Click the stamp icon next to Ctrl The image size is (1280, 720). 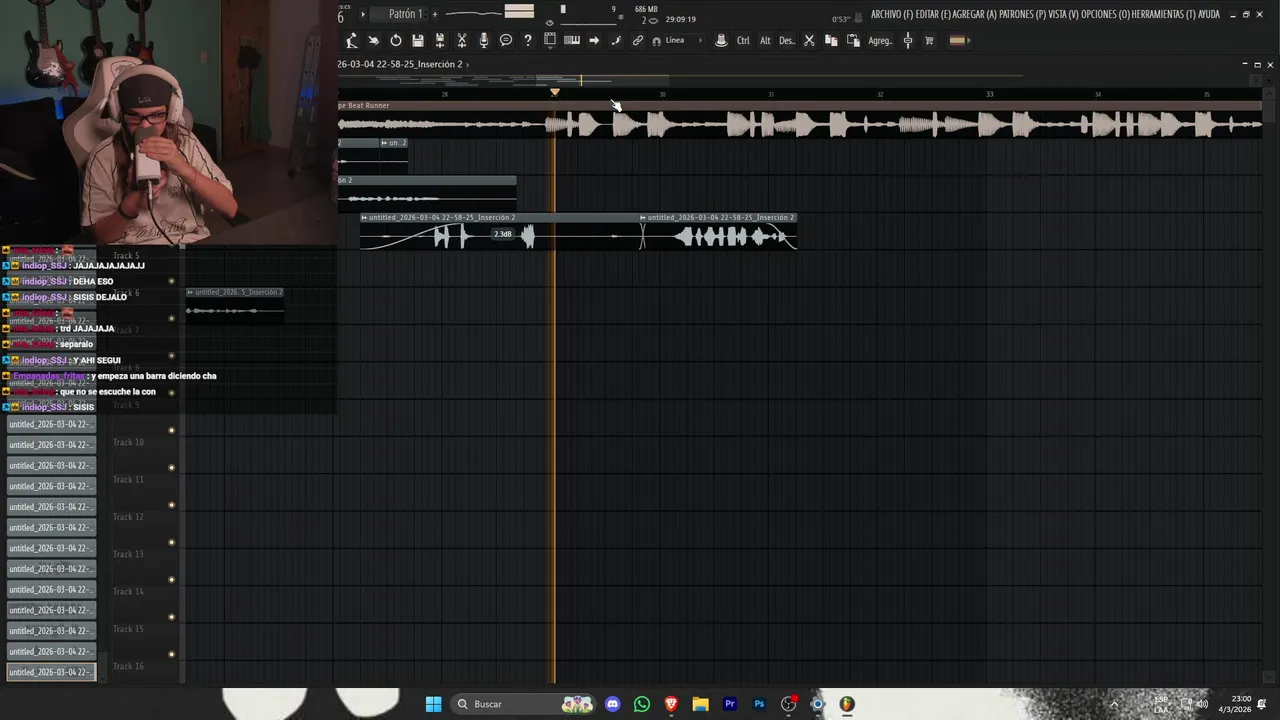coord(721,41)
